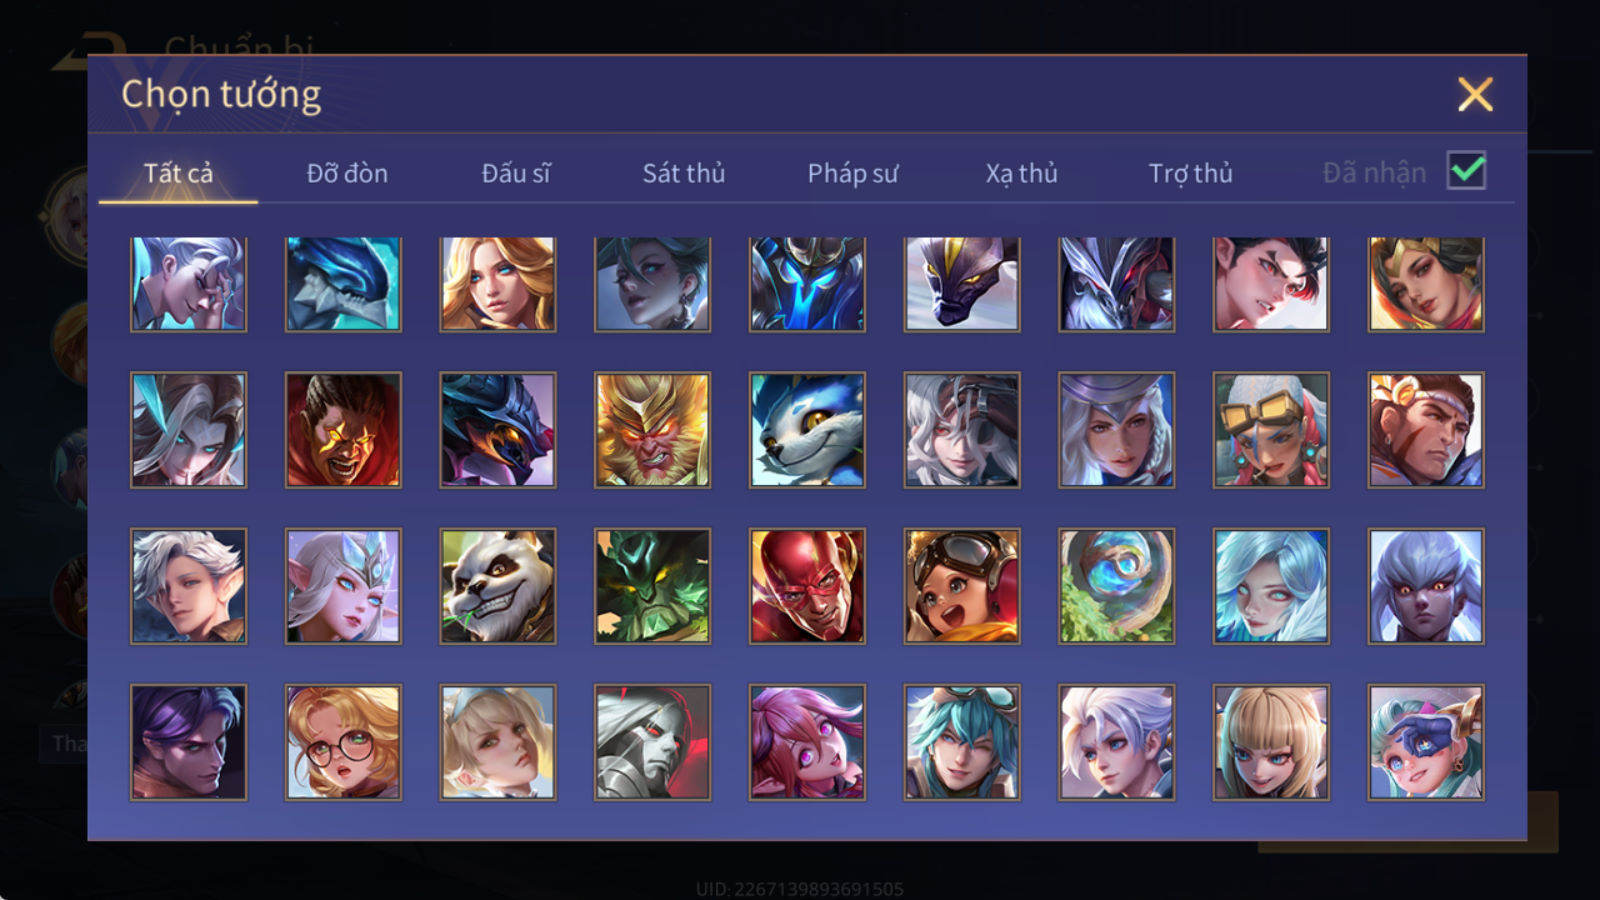Select the green tree monster hero
Image resolution: width=1600 pixels, height=900 pixels.
point(652,586)
